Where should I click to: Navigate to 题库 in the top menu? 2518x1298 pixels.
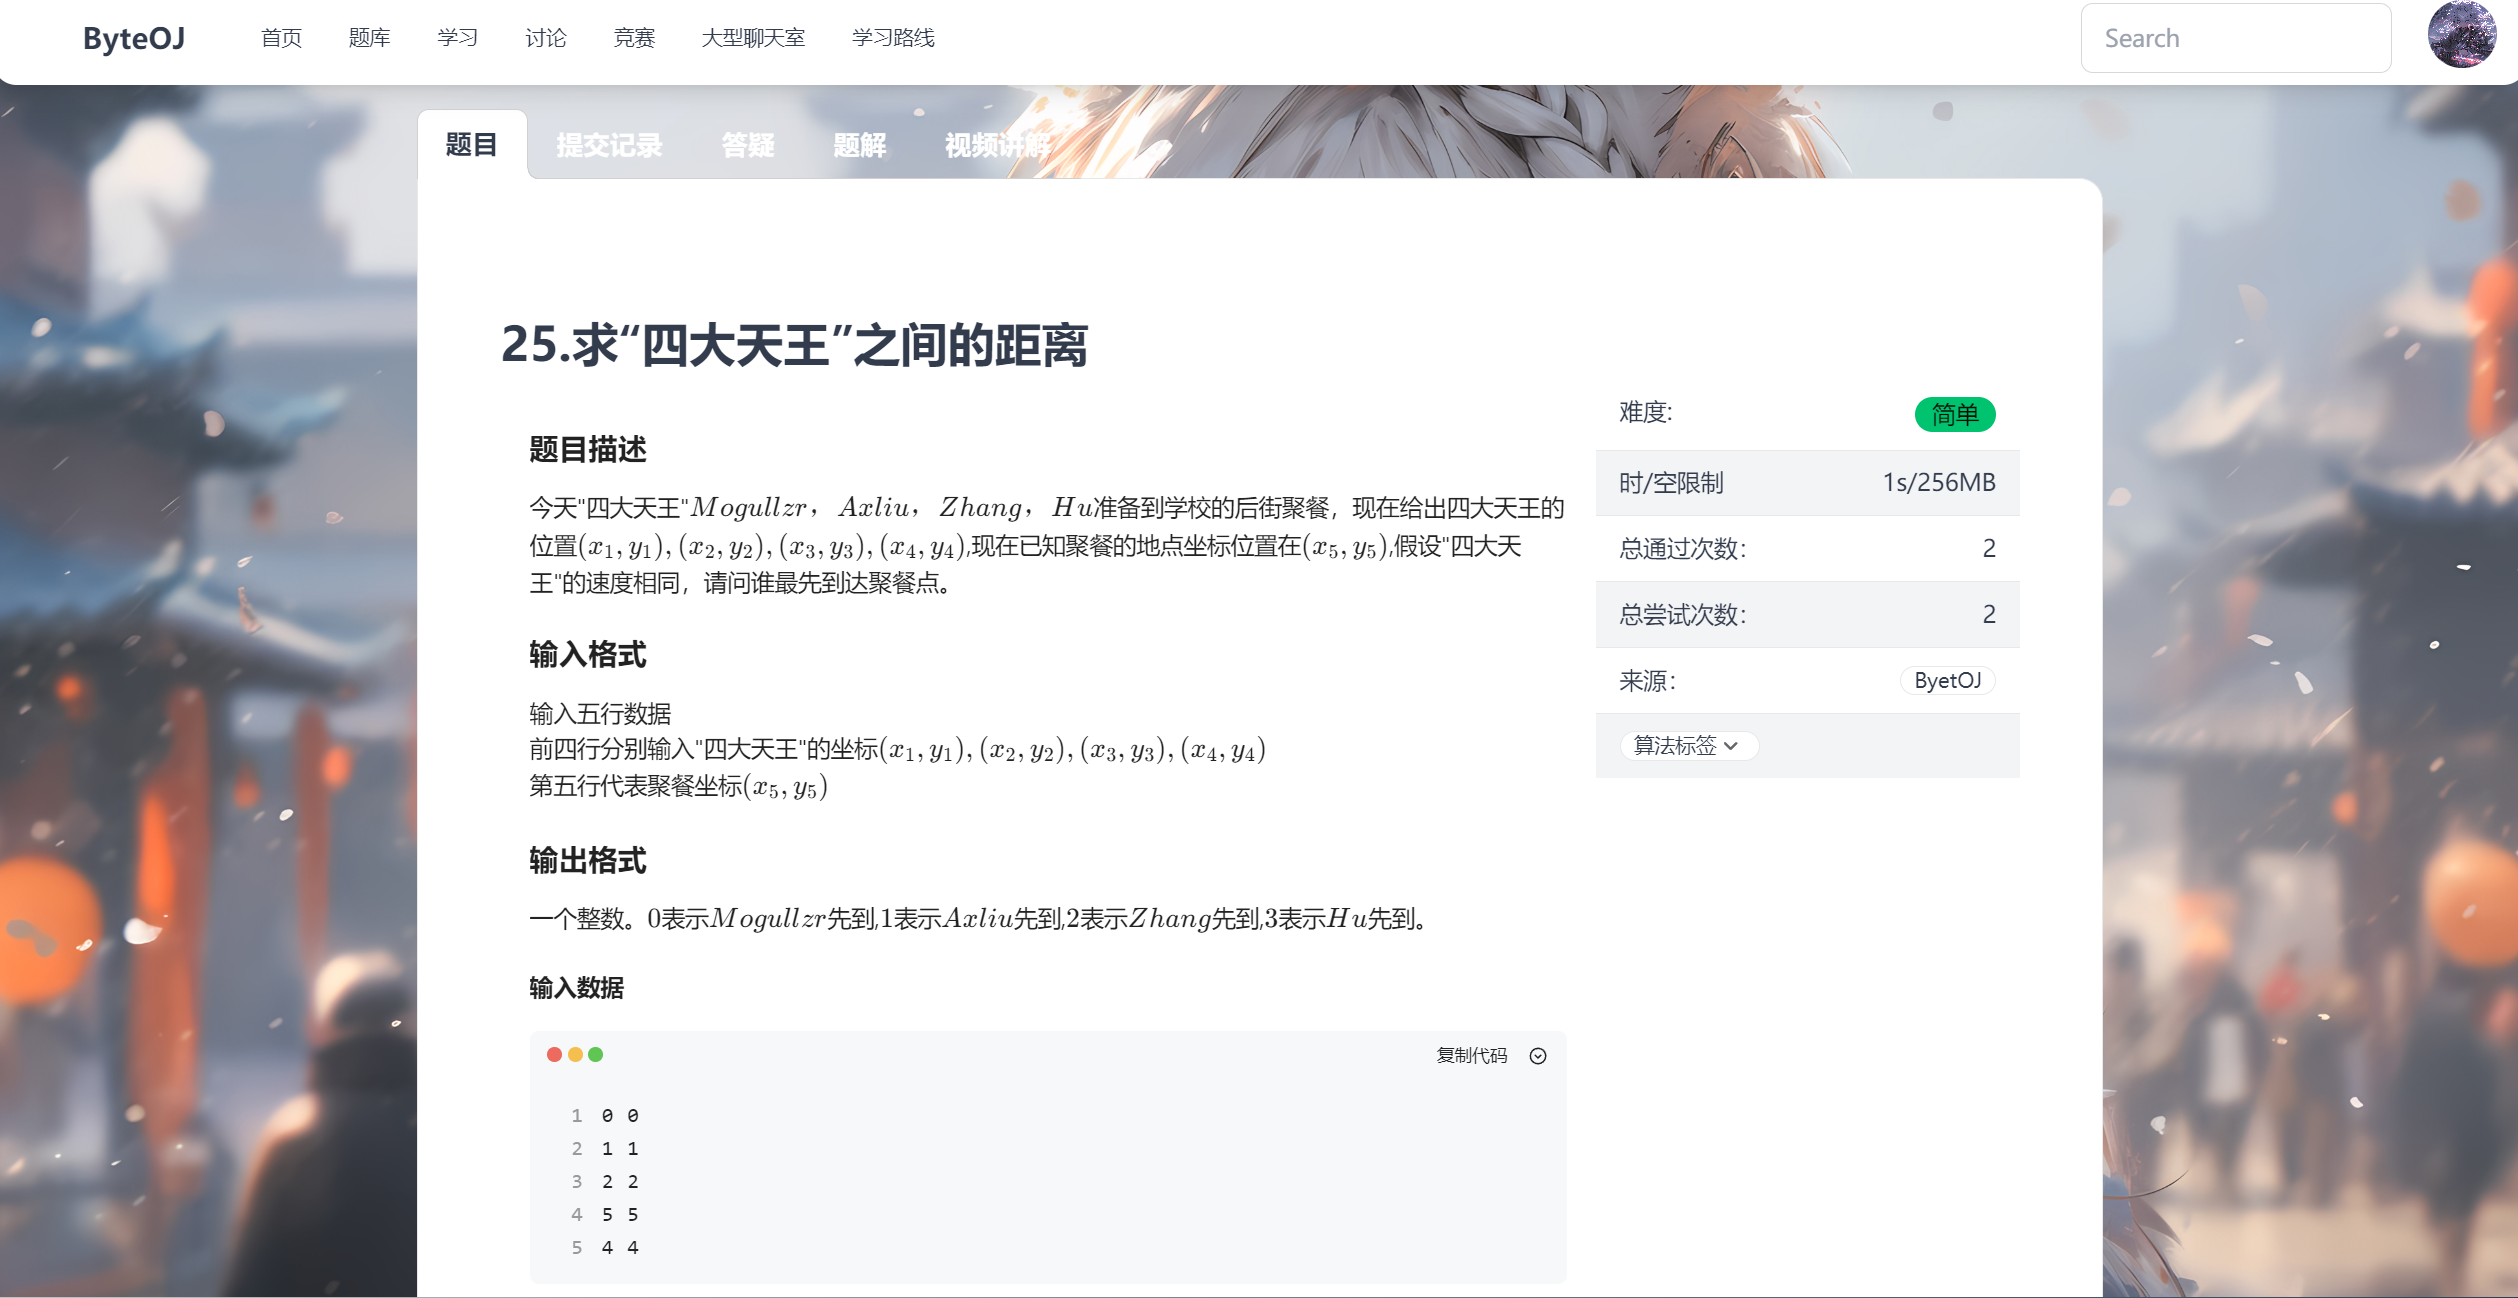pyautogui.click(x=368, y=38)
